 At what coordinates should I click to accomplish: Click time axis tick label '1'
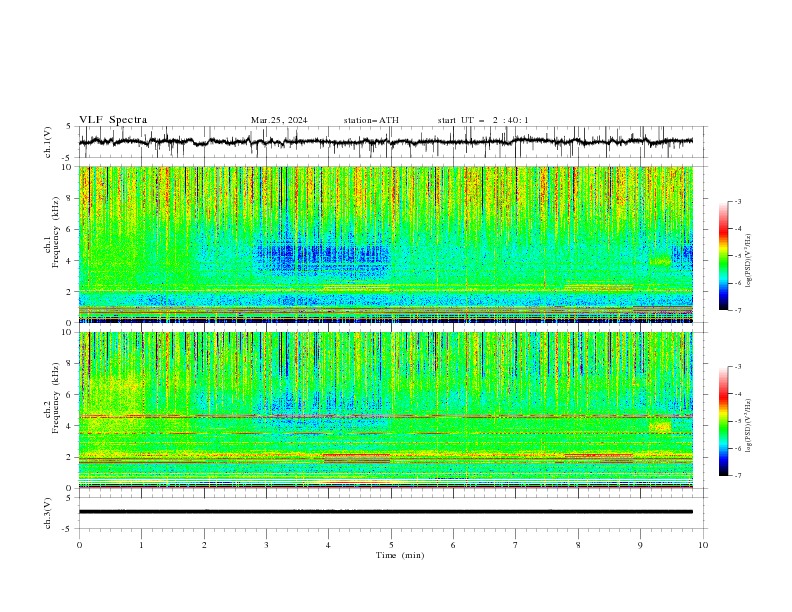(x=141, y=545)
